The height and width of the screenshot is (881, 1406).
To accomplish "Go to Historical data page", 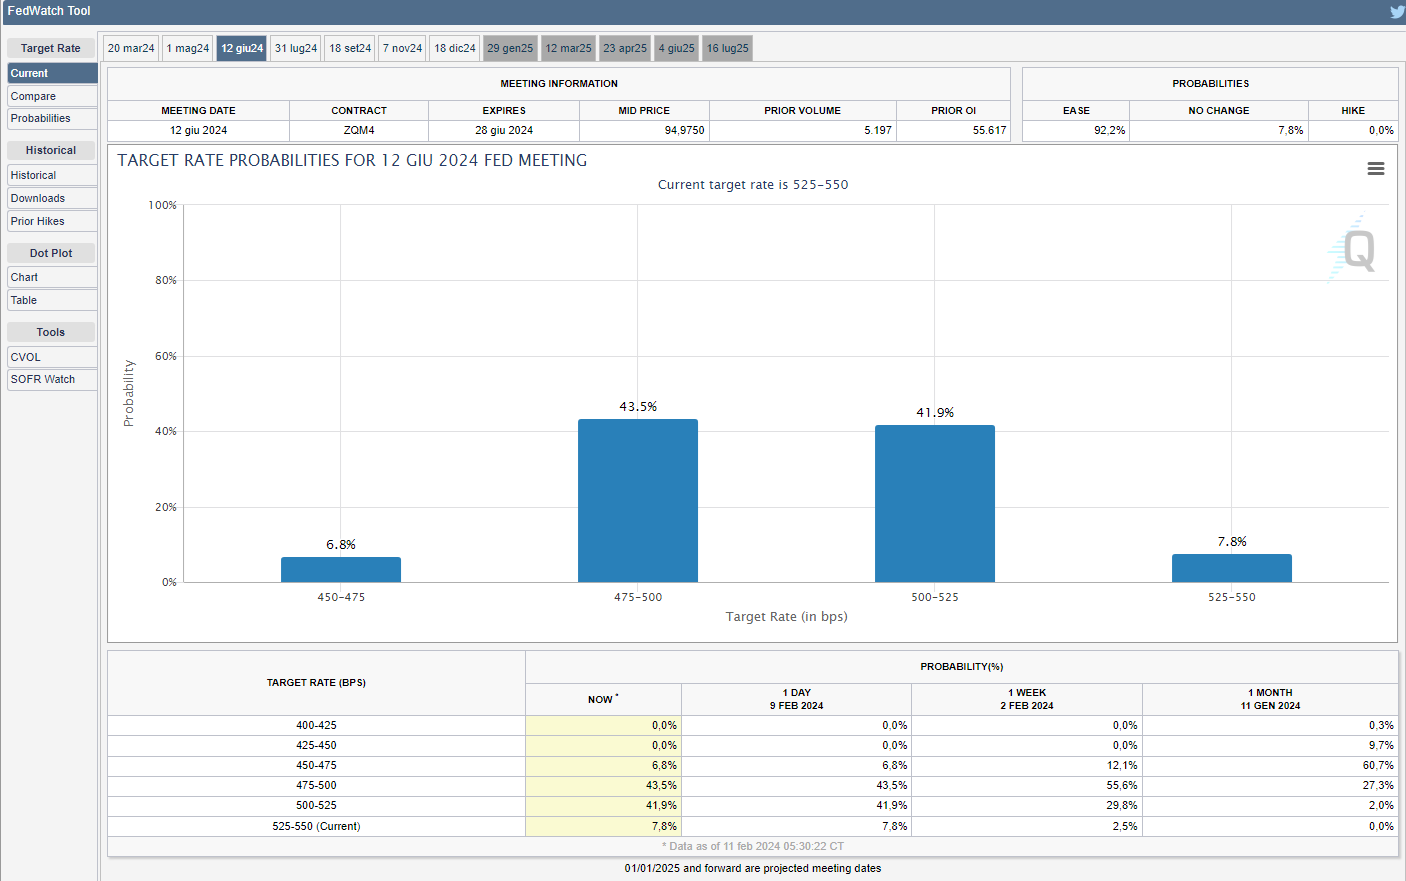I will (52, 175).
